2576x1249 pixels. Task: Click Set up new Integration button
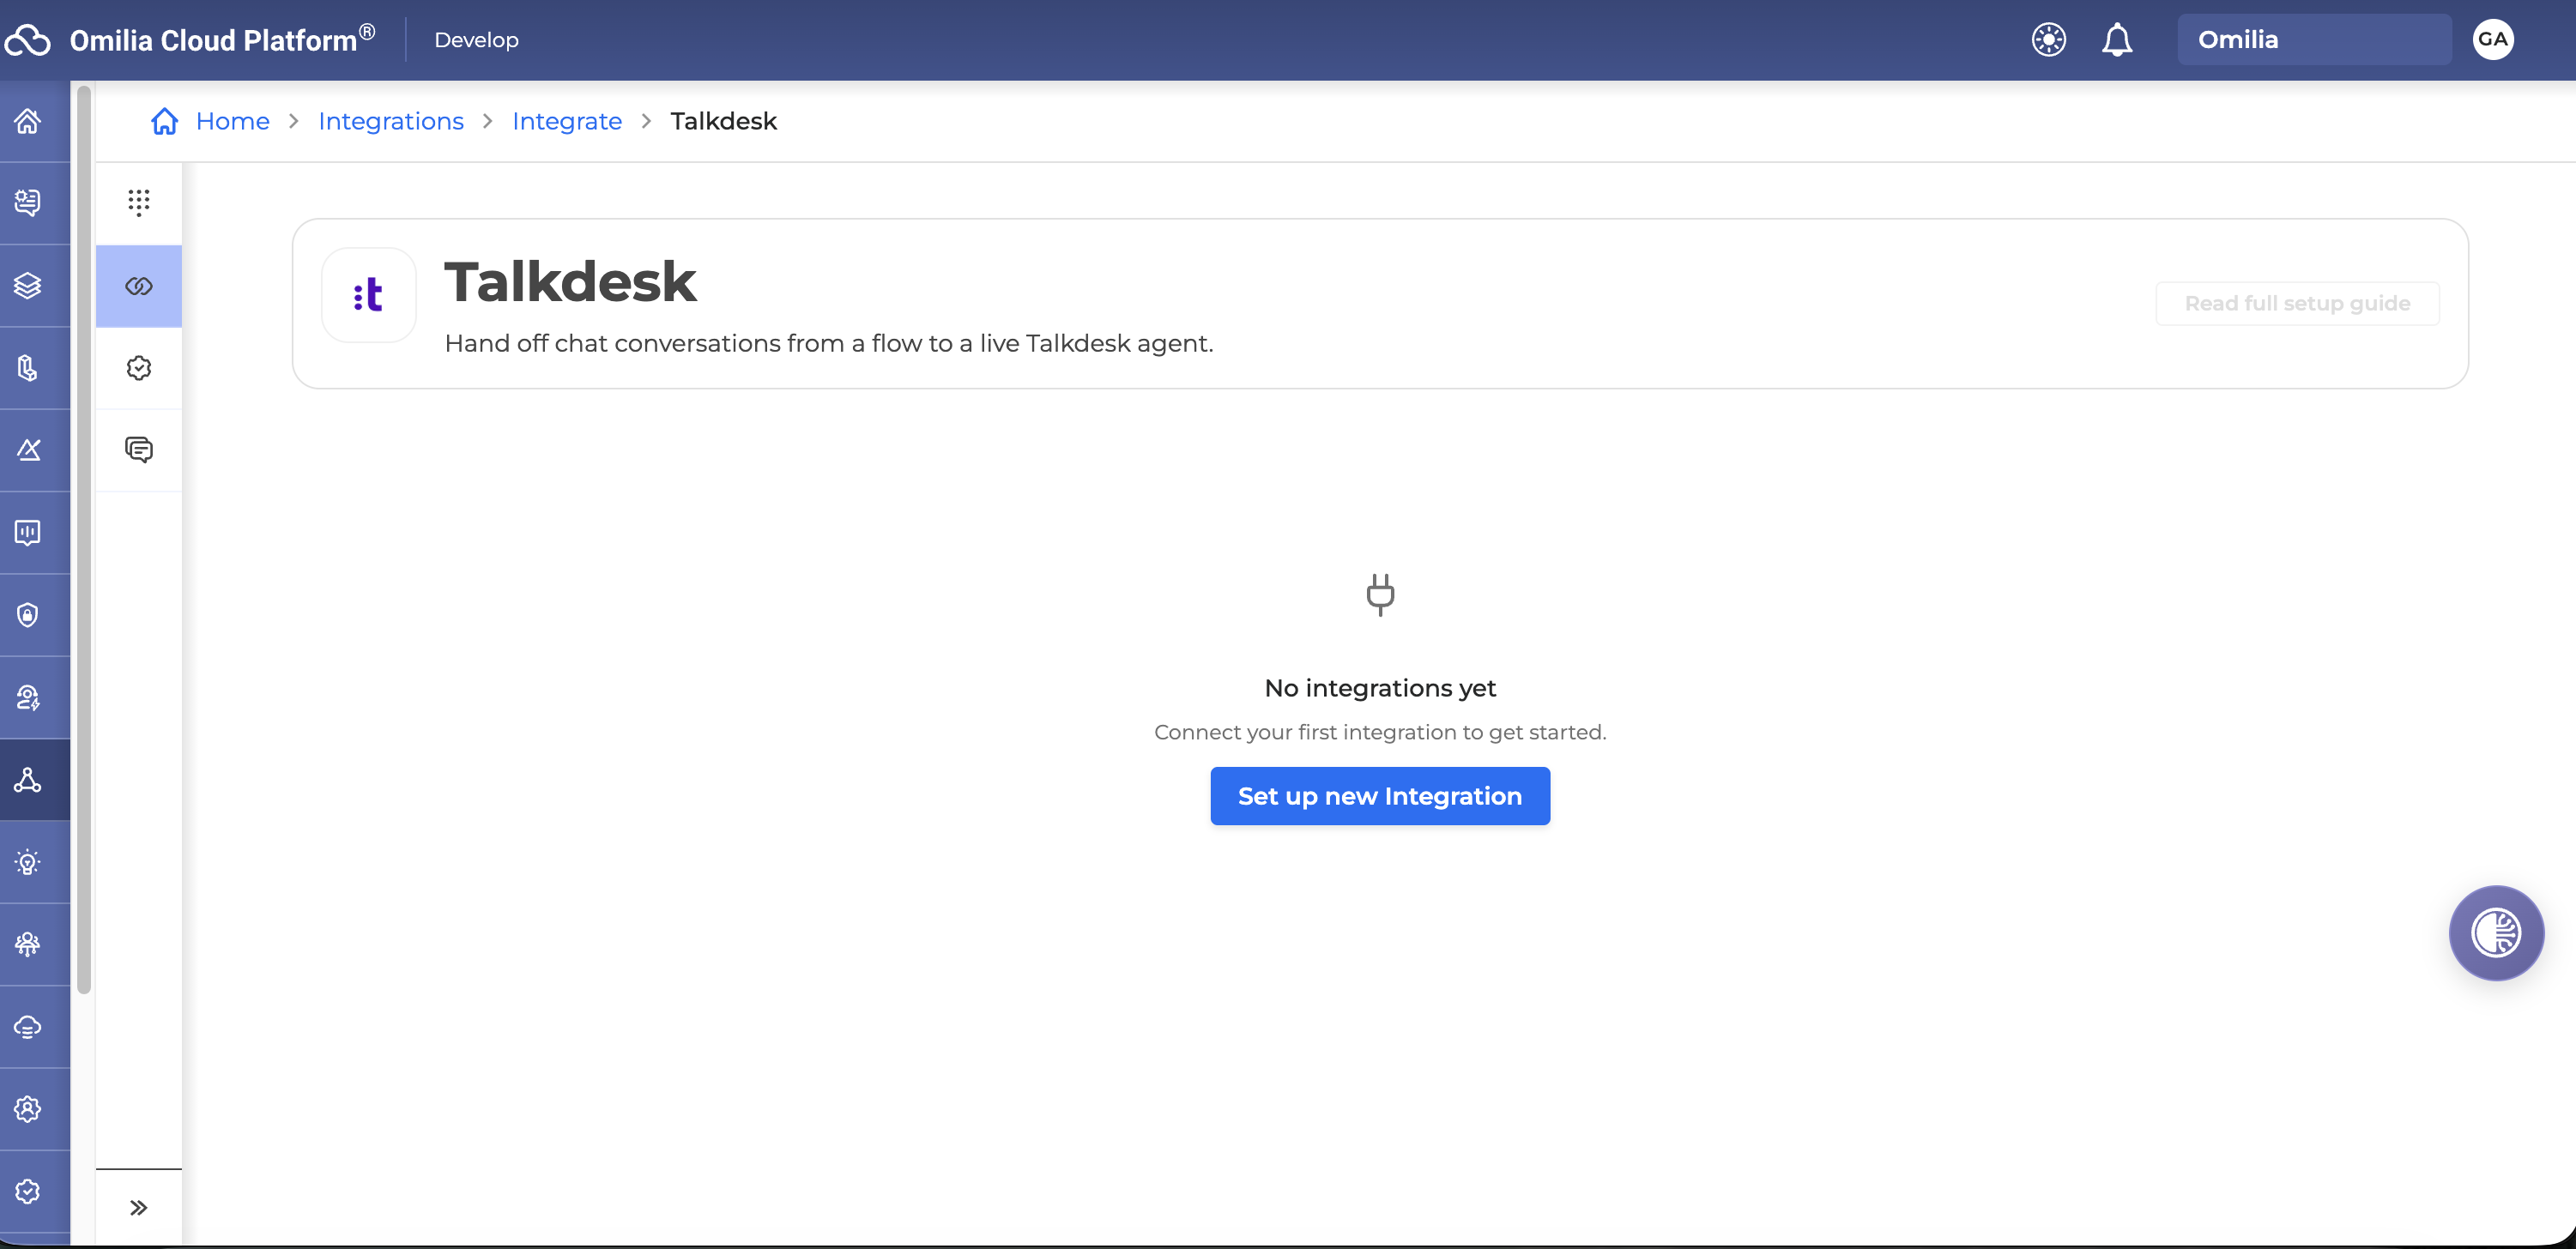(1380, 796)
